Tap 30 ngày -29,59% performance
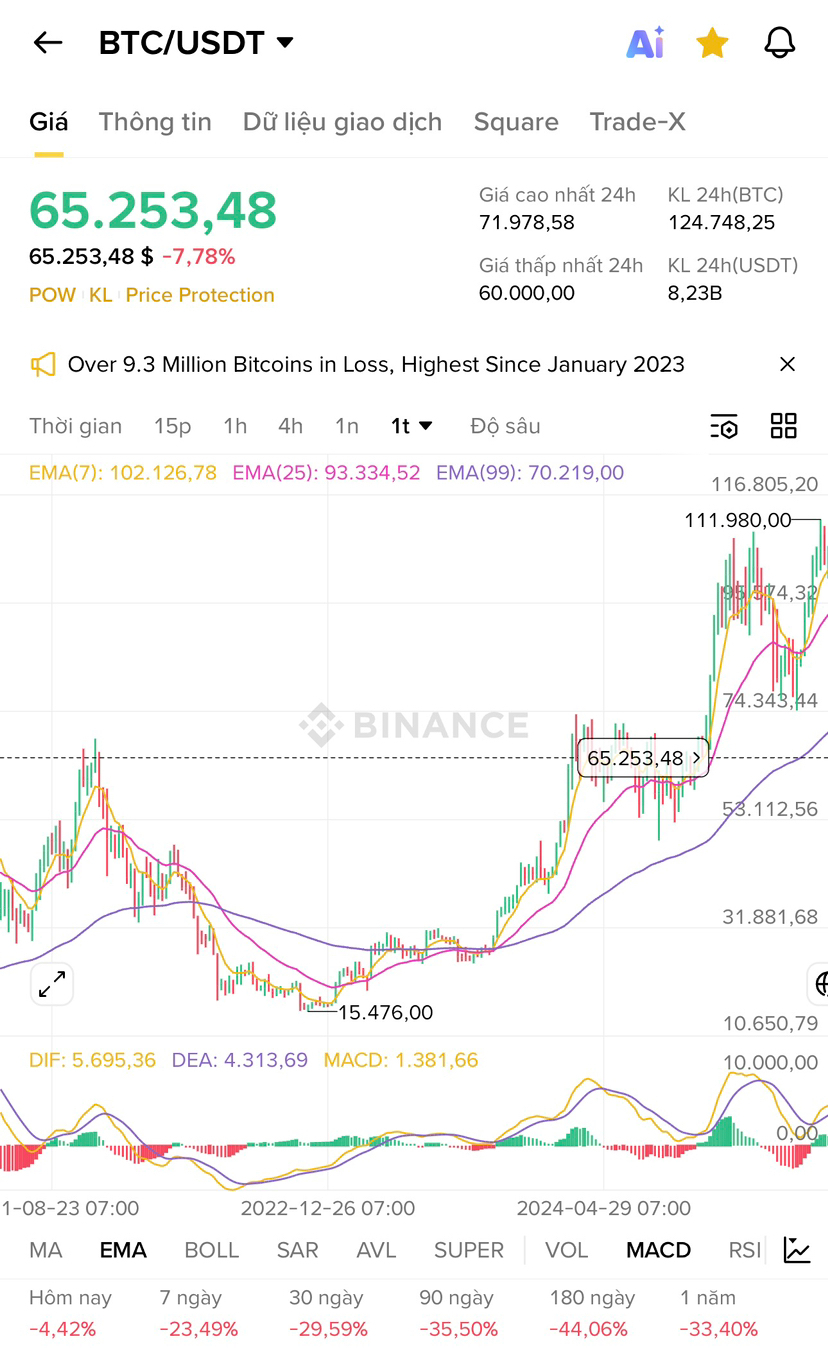 [x=329, y=1313]
